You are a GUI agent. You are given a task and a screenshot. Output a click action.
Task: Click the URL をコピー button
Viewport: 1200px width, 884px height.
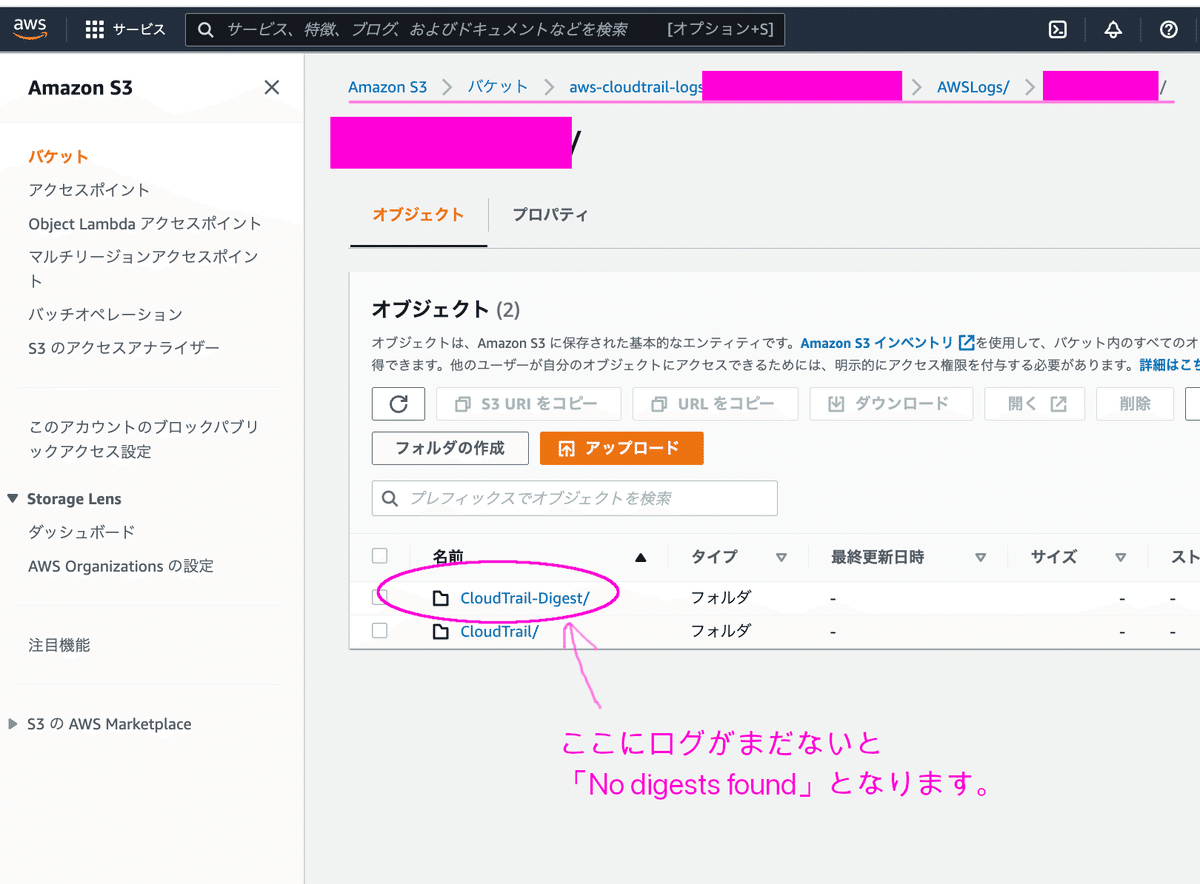click(x=715, y=404)
